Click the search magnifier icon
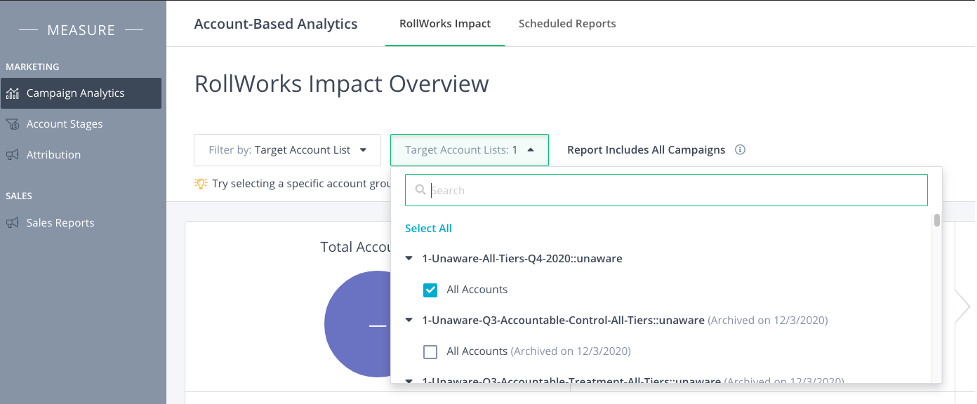This screenshot has width=977, height=404. pyautogui.click(x=421, y=190)
